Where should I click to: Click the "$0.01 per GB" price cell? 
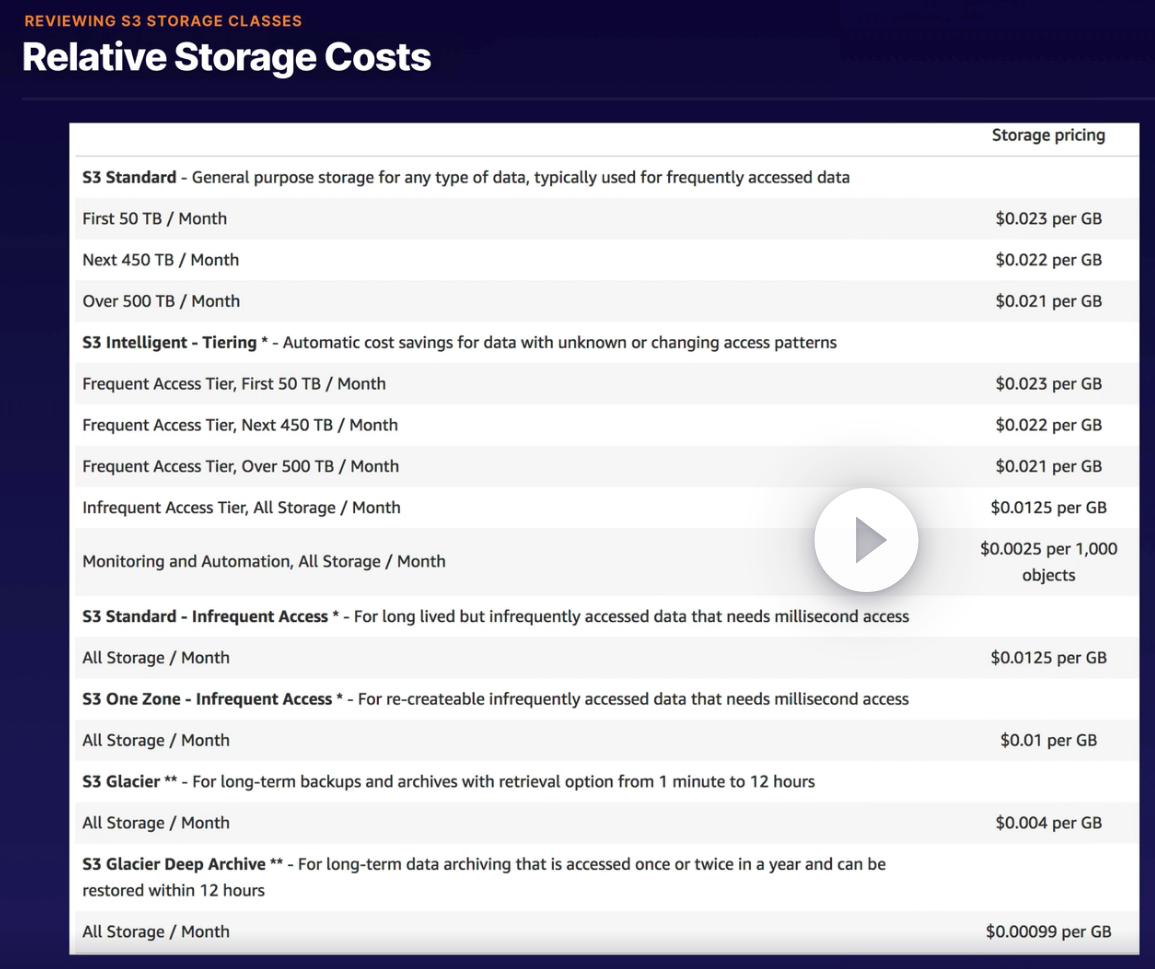pyautogui.click(x=1048, y=740)
